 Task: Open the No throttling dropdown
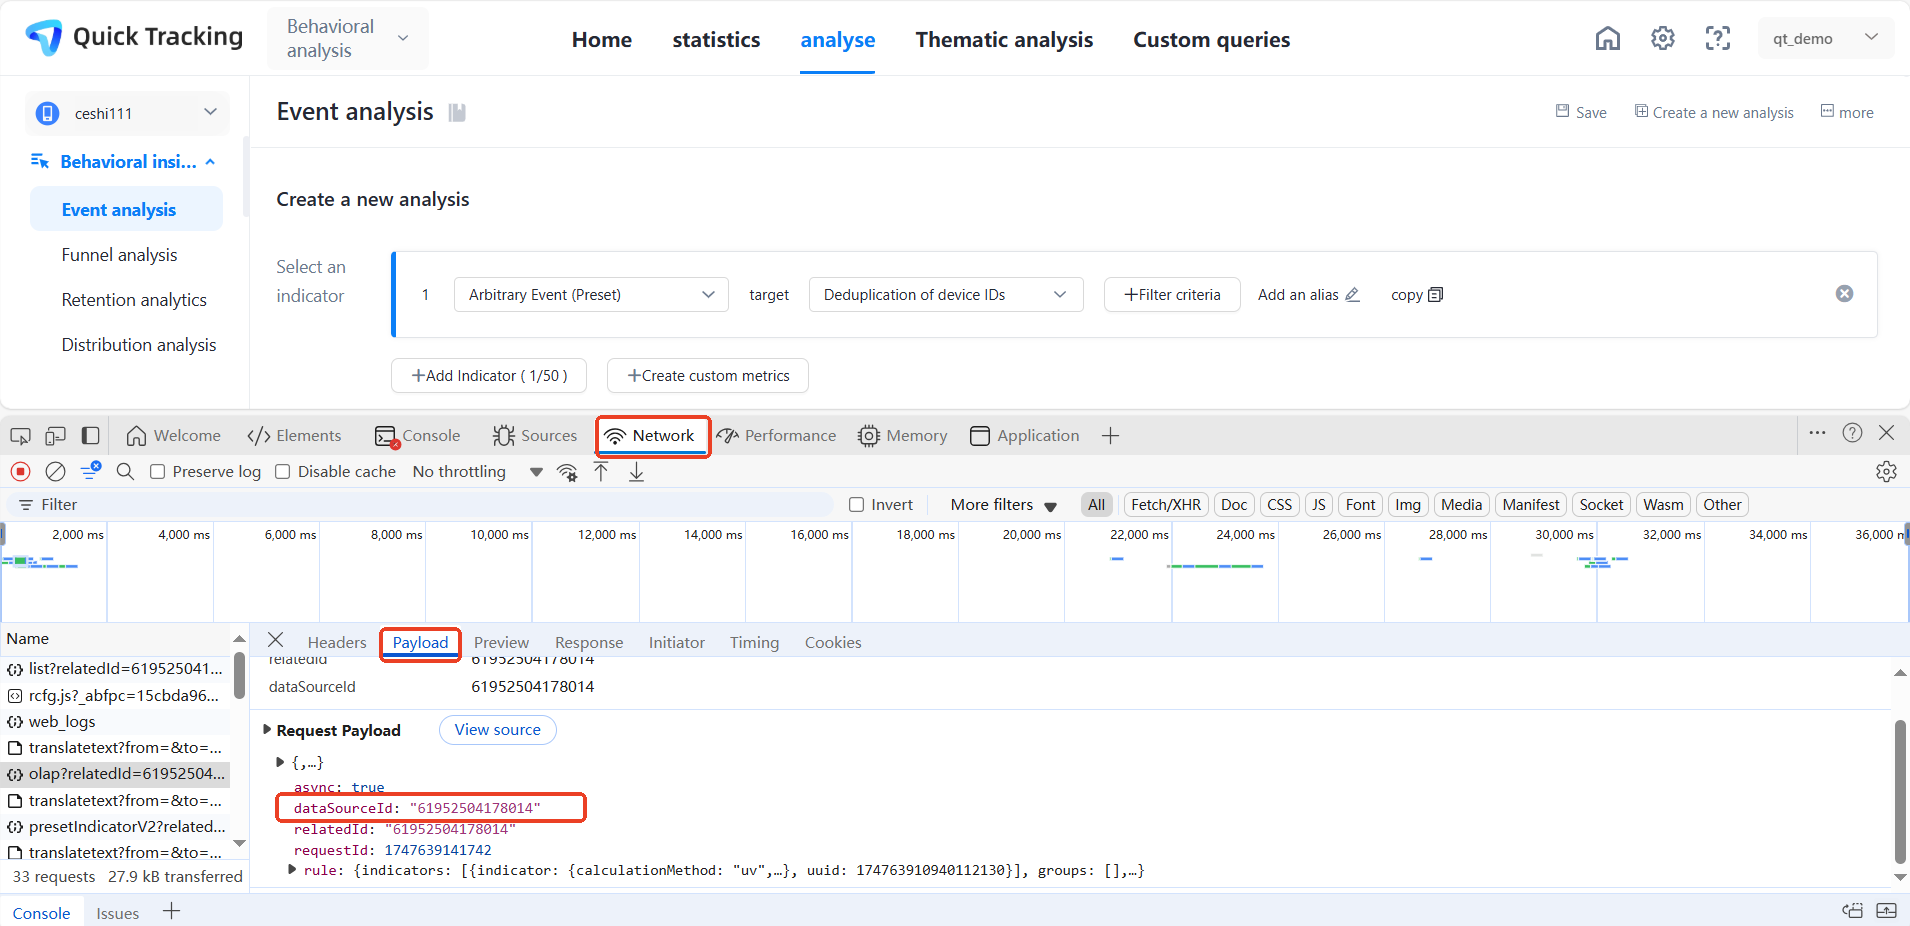(478, 472)
